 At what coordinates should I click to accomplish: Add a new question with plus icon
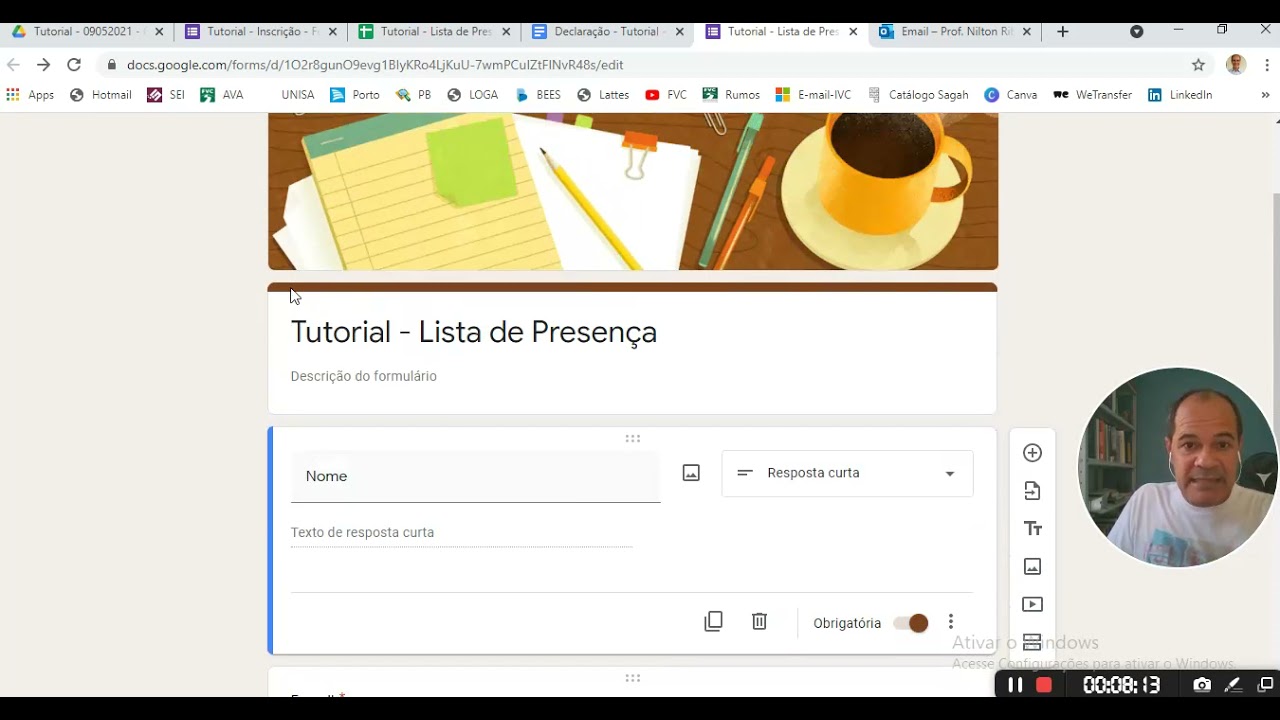click(x=1032, y=453)
